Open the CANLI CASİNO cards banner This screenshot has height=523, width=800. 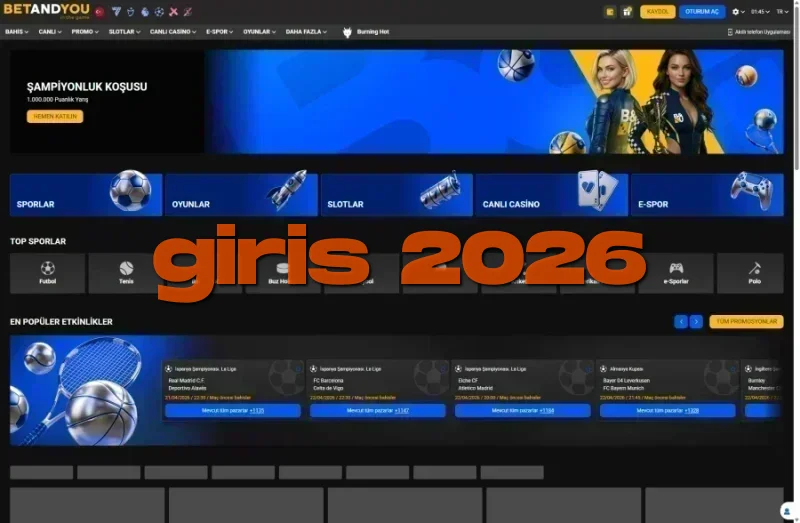552,194
